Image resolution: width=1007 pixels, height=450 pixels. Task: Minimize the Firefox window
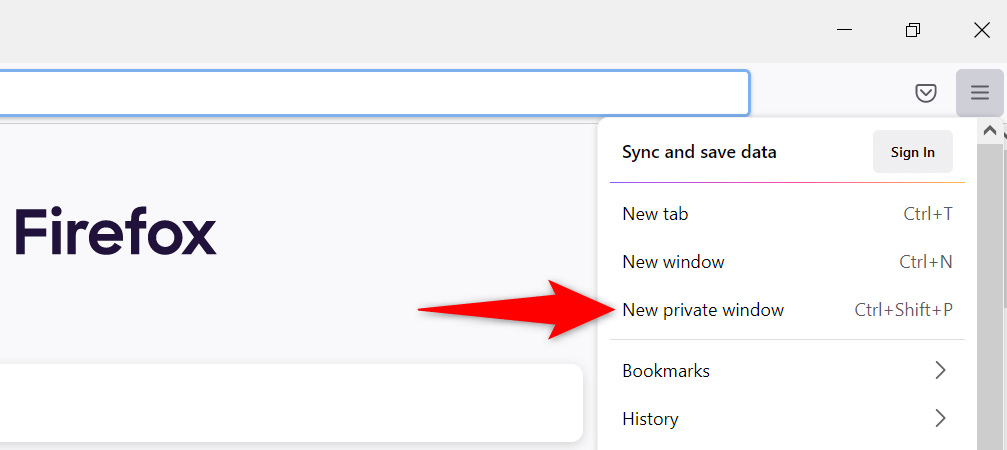(845, 30)
